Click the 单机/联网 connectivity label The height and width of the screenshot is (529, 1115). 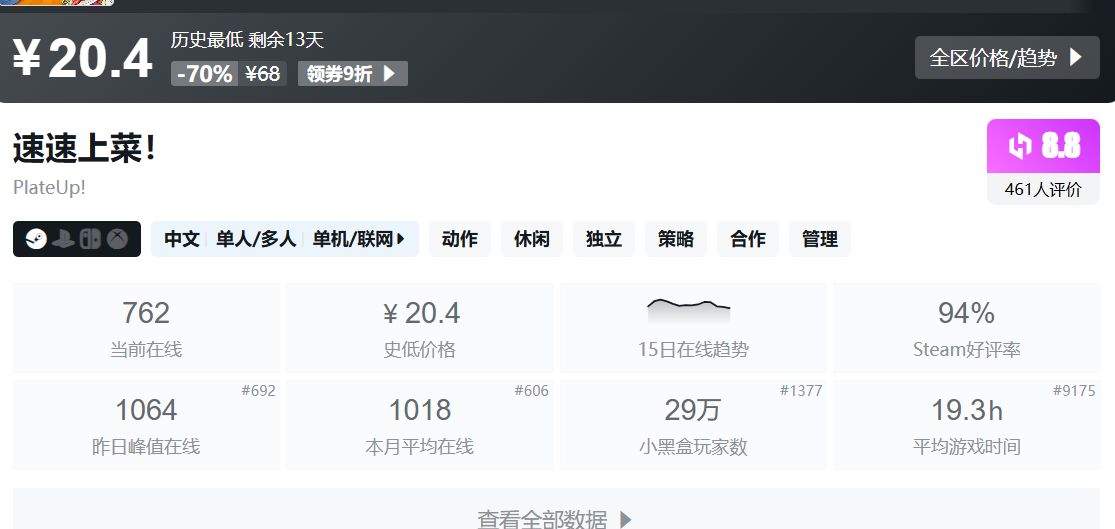click(353, 239)
